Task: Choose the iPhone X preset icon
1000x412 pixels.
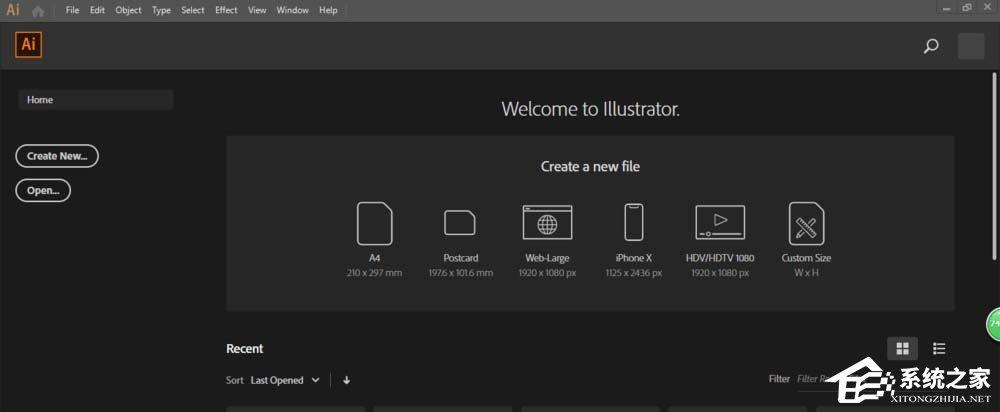Action: (633, 222)
